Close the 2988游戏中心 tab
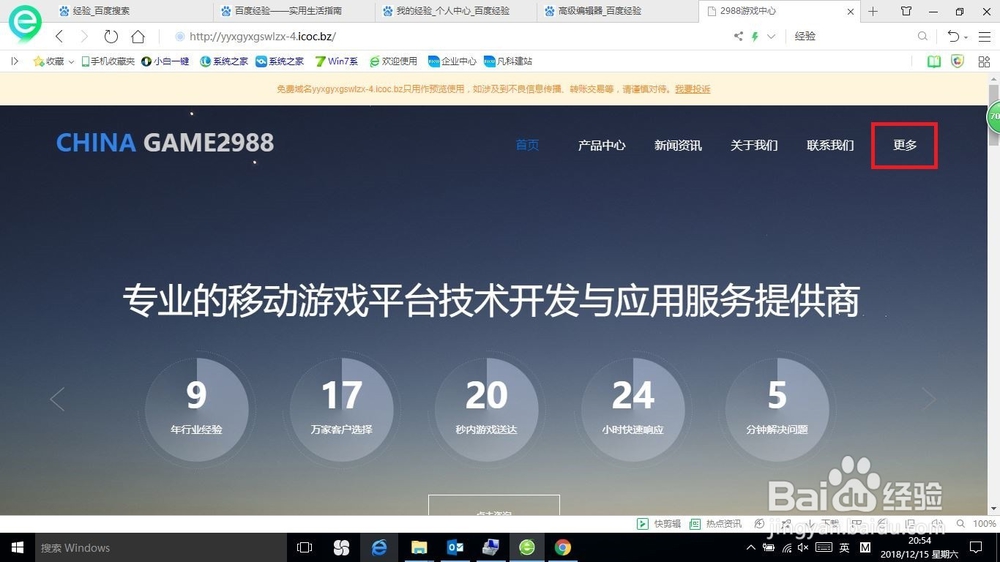The width and height of the screenshot is (1000, 562). point(850,11)
